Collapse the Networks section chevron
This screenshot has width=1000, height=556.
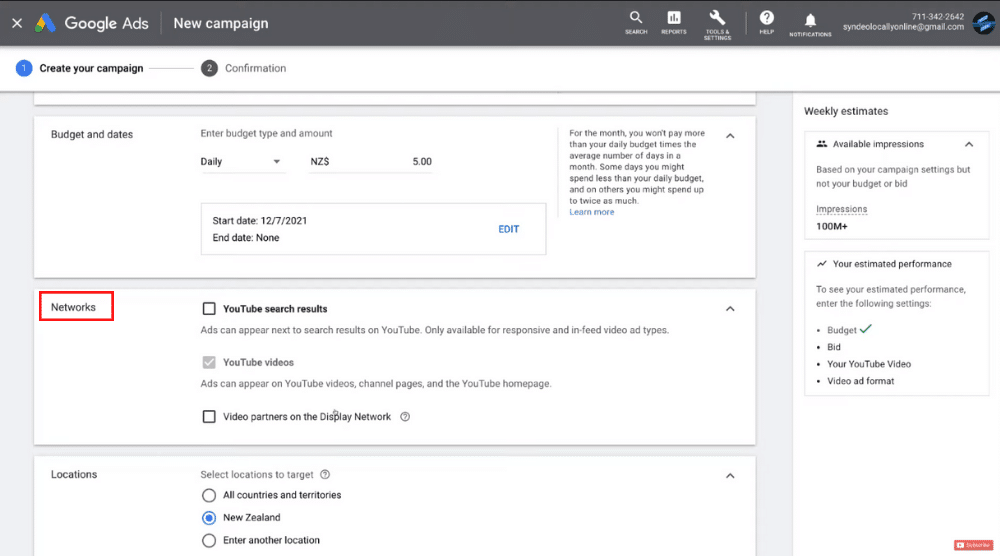coord(730,309)
